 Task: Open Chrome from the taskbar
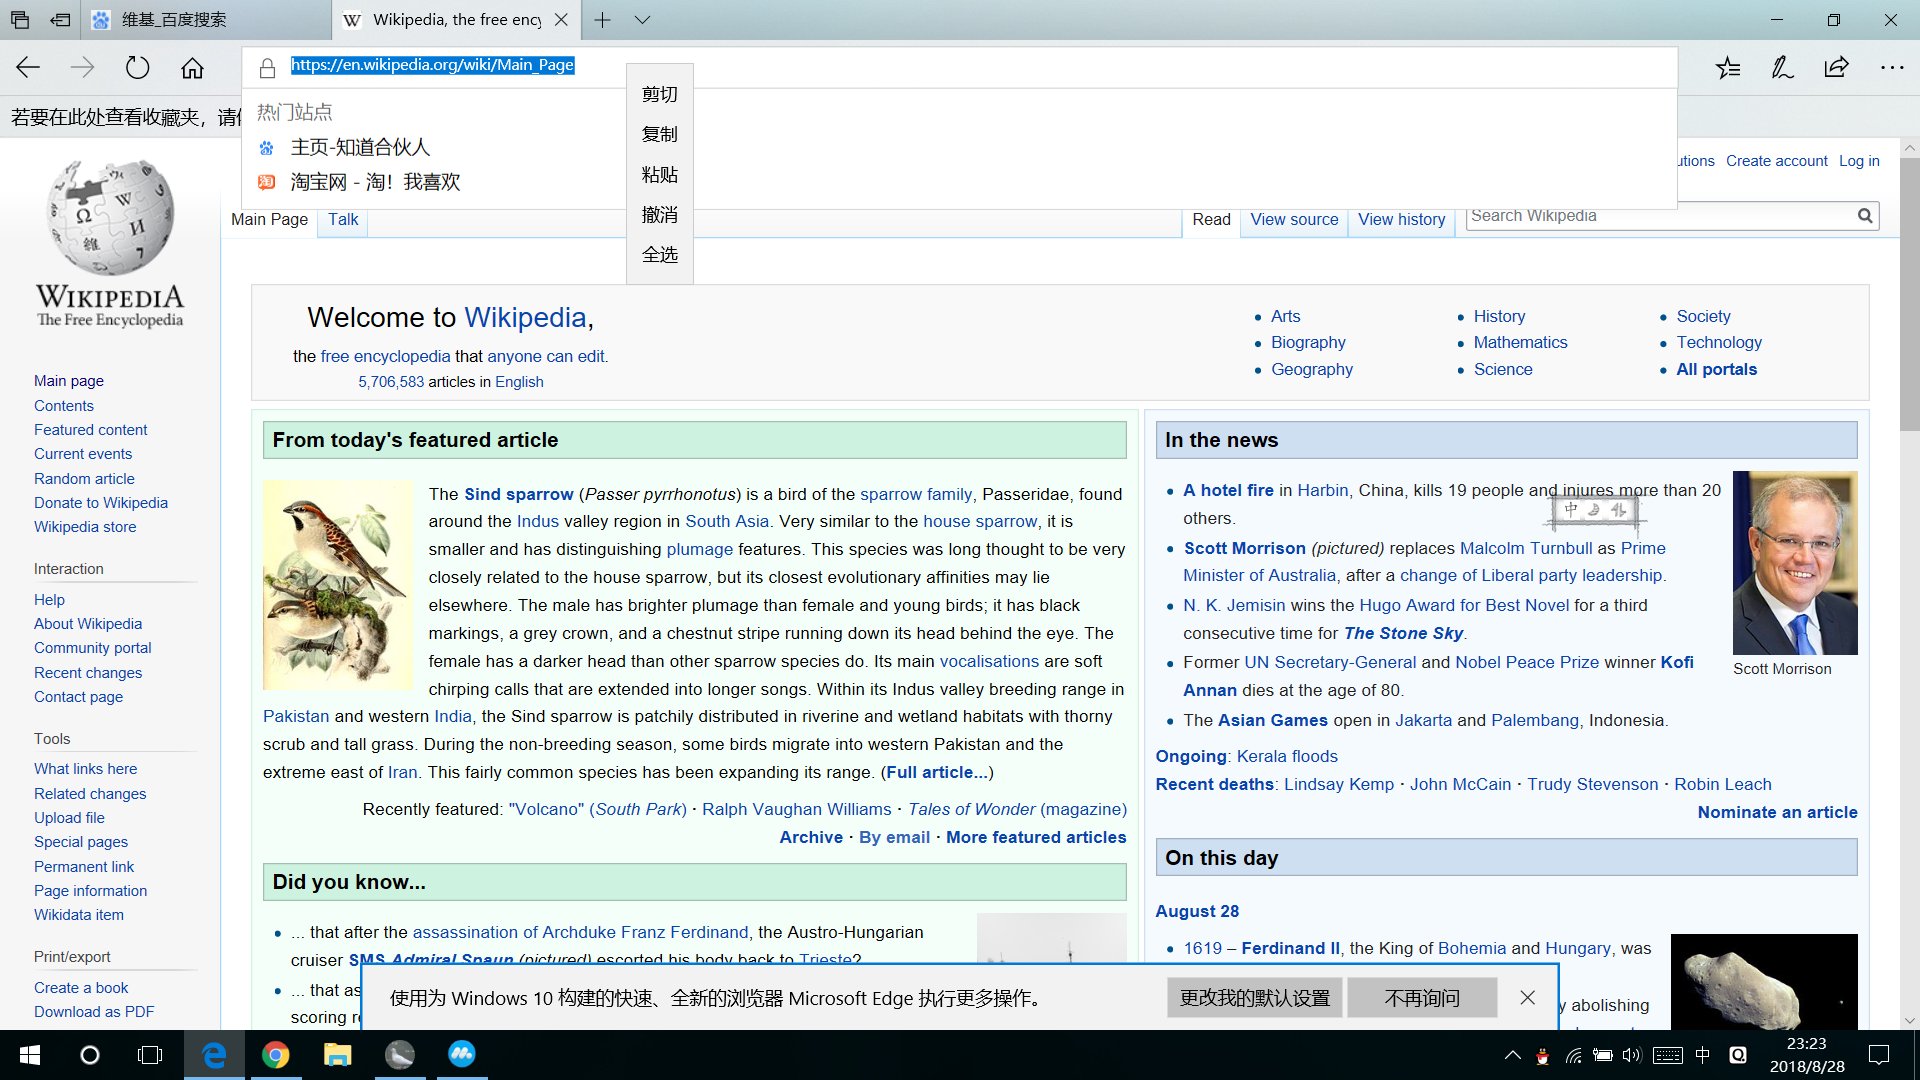276,1055
